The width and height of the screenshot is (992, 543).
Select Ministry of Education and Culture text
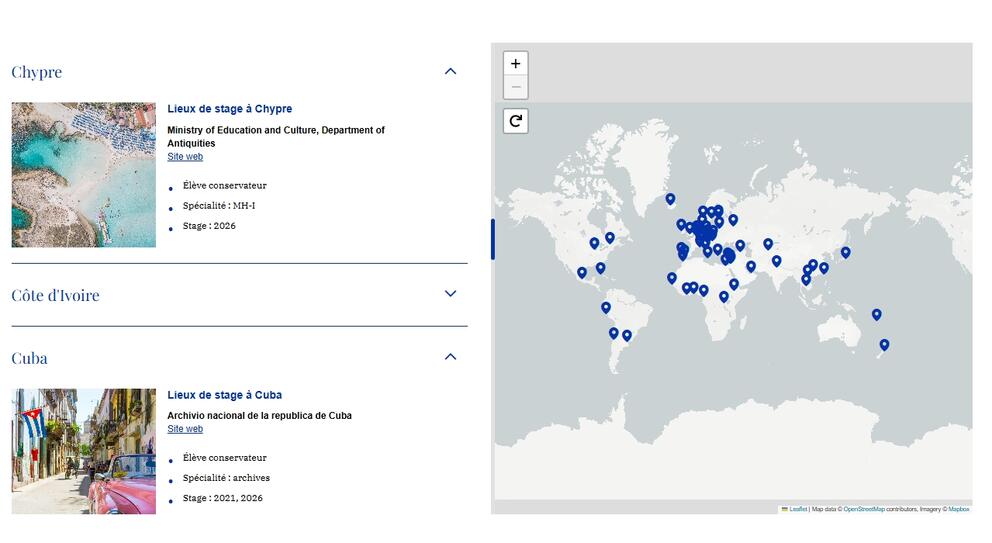(276, 137)
